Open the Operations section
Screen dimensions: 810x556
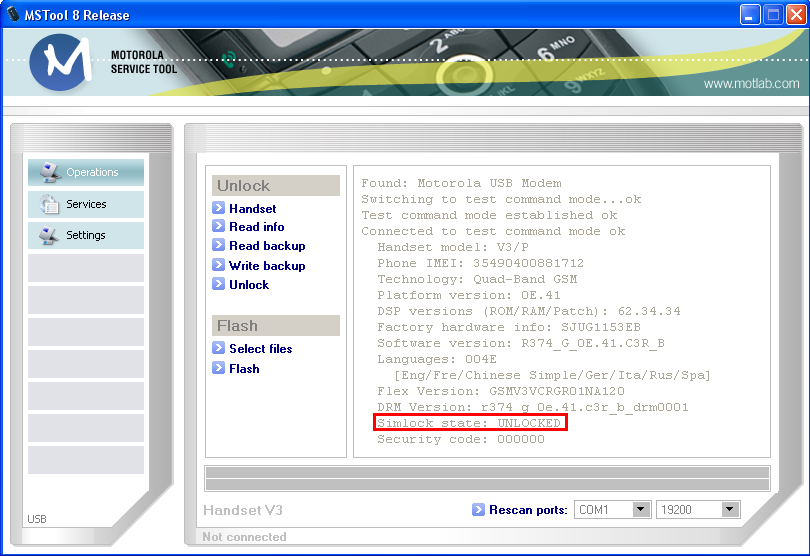click(x=86, y=173)
